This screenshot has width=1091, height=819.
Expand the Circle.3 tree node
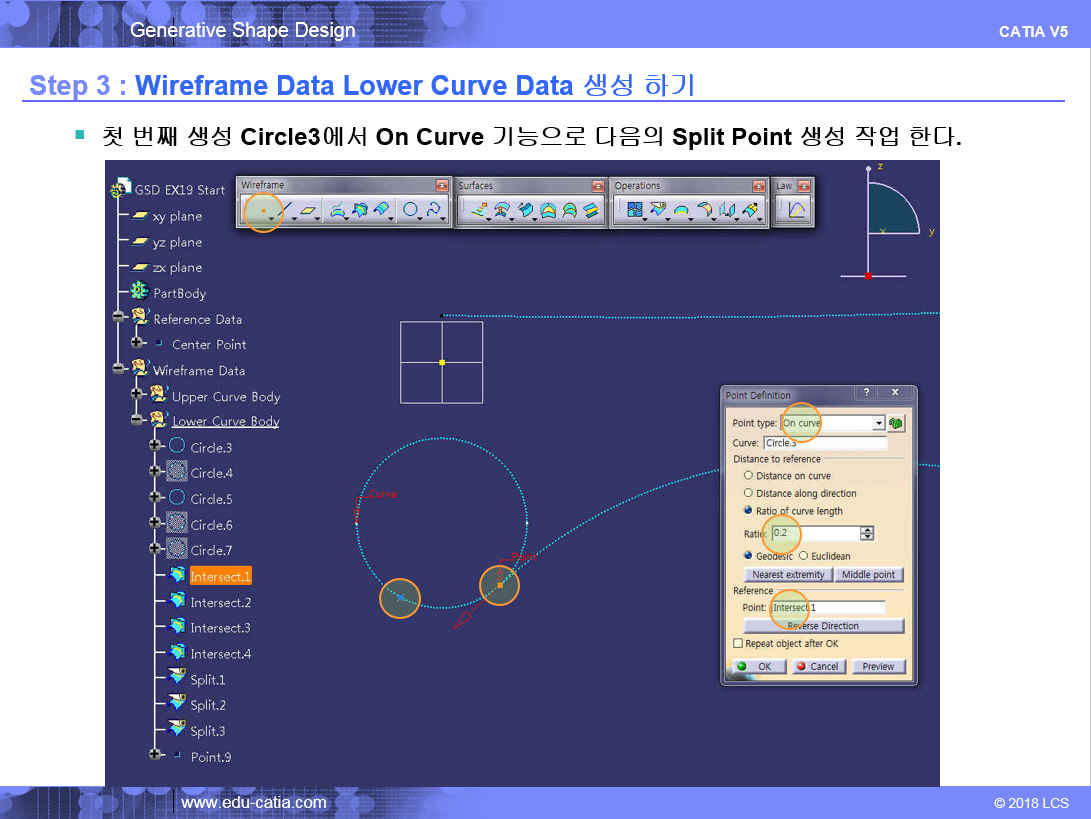pos(154,447)
